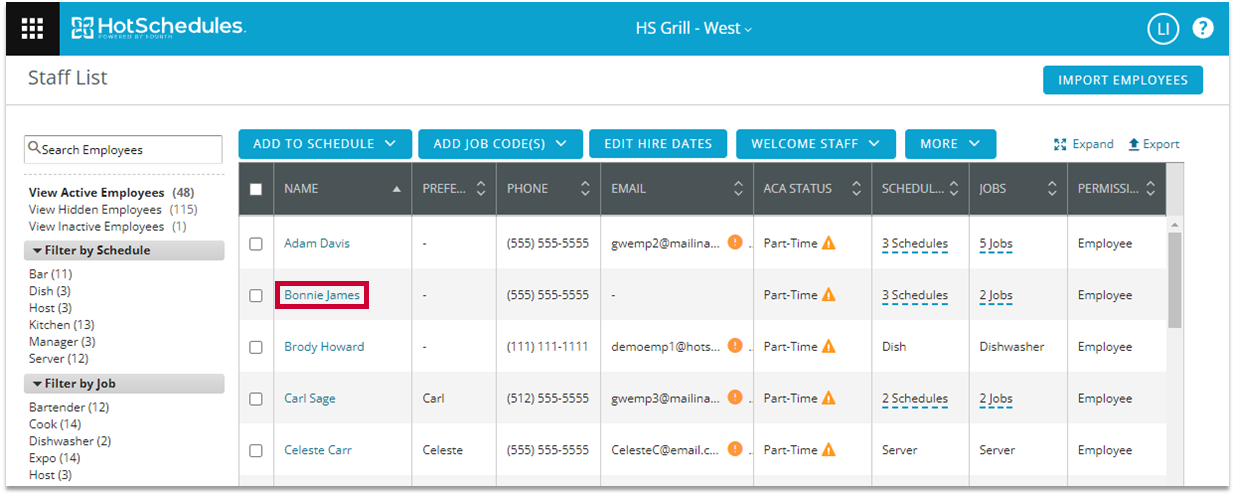Open the More dropdown
1235x496 pixels.
pos(950,144)
